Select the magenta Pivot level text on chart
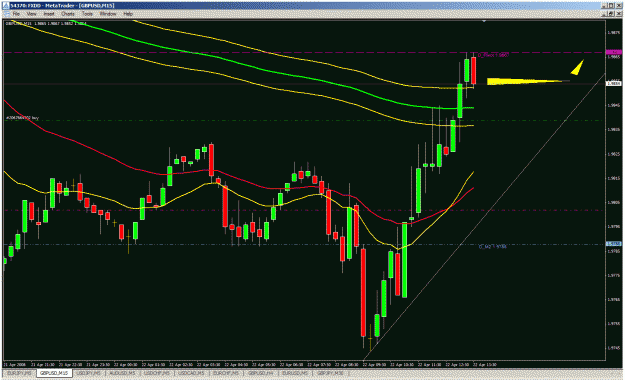Viewport: 625px width, 380px height. point(493,55)
